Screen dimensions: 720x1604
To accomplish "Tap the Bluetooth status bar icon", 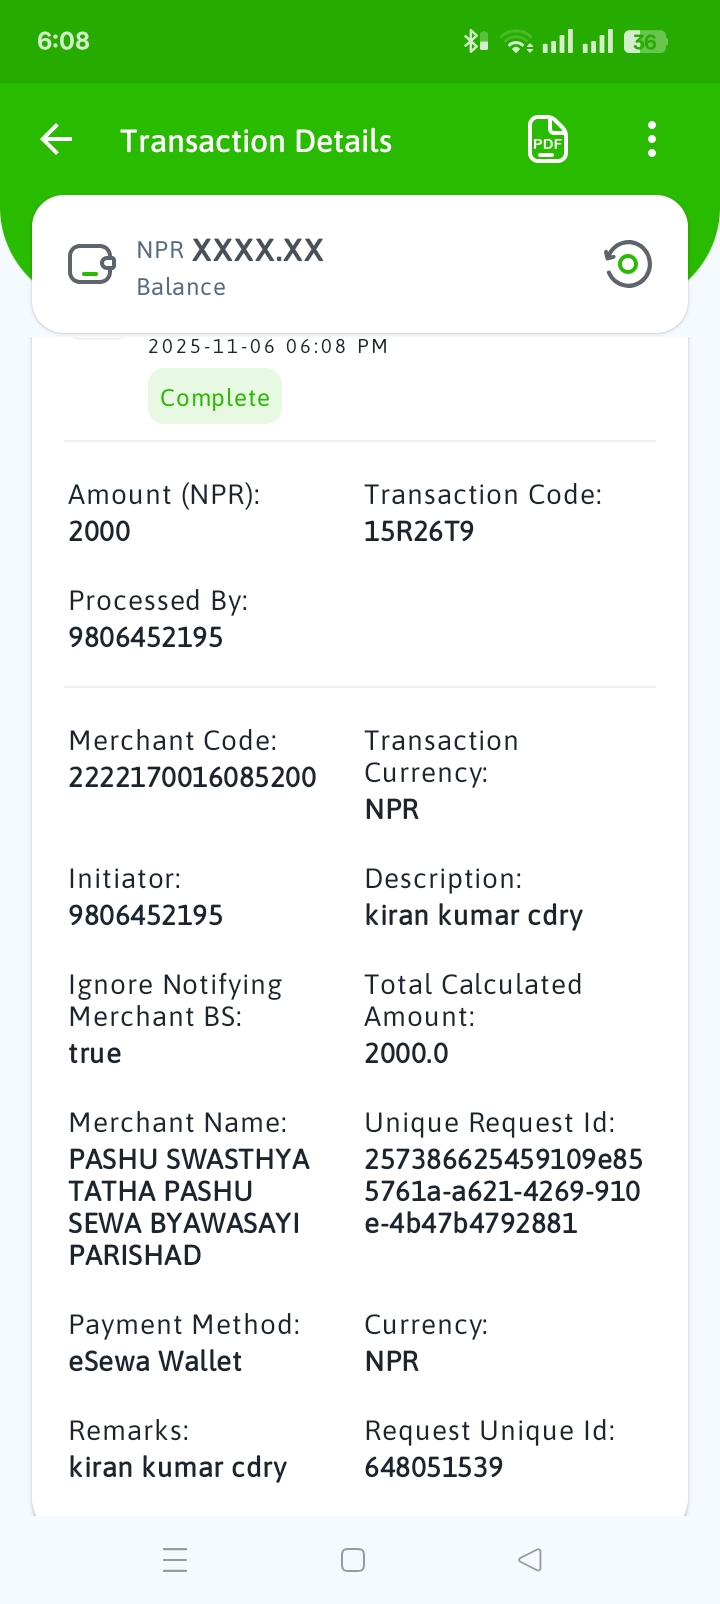I will click(475, 41).
